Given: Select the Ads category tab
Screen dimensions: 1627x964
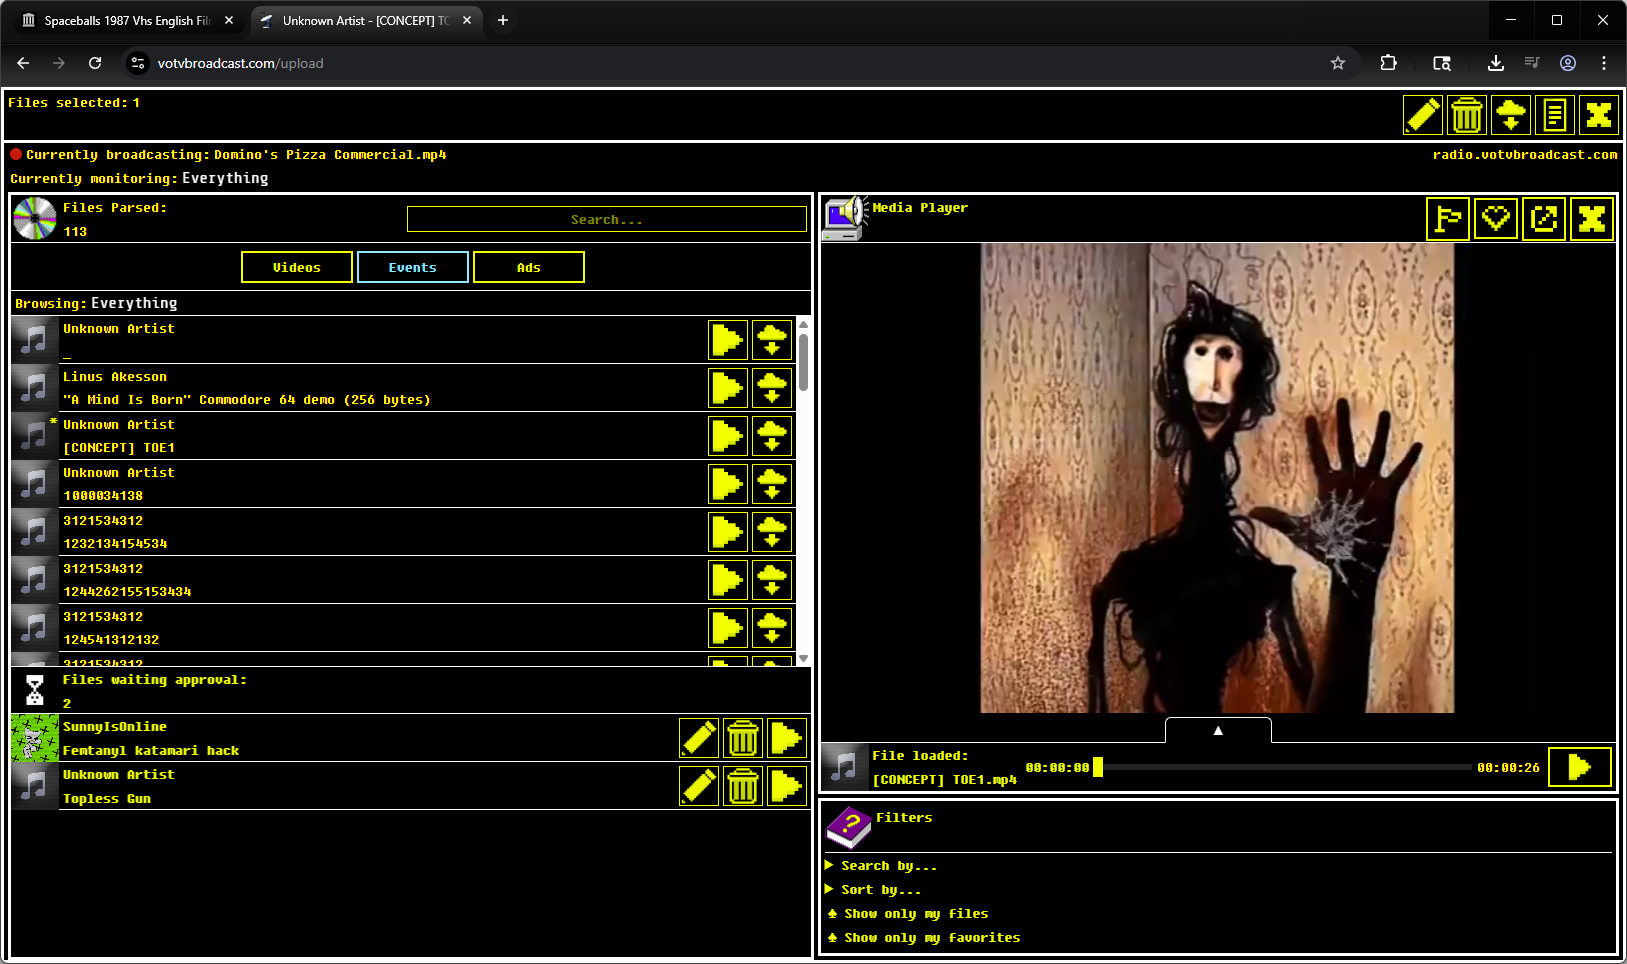Looking at the screenshot, I should coord(529,267).
